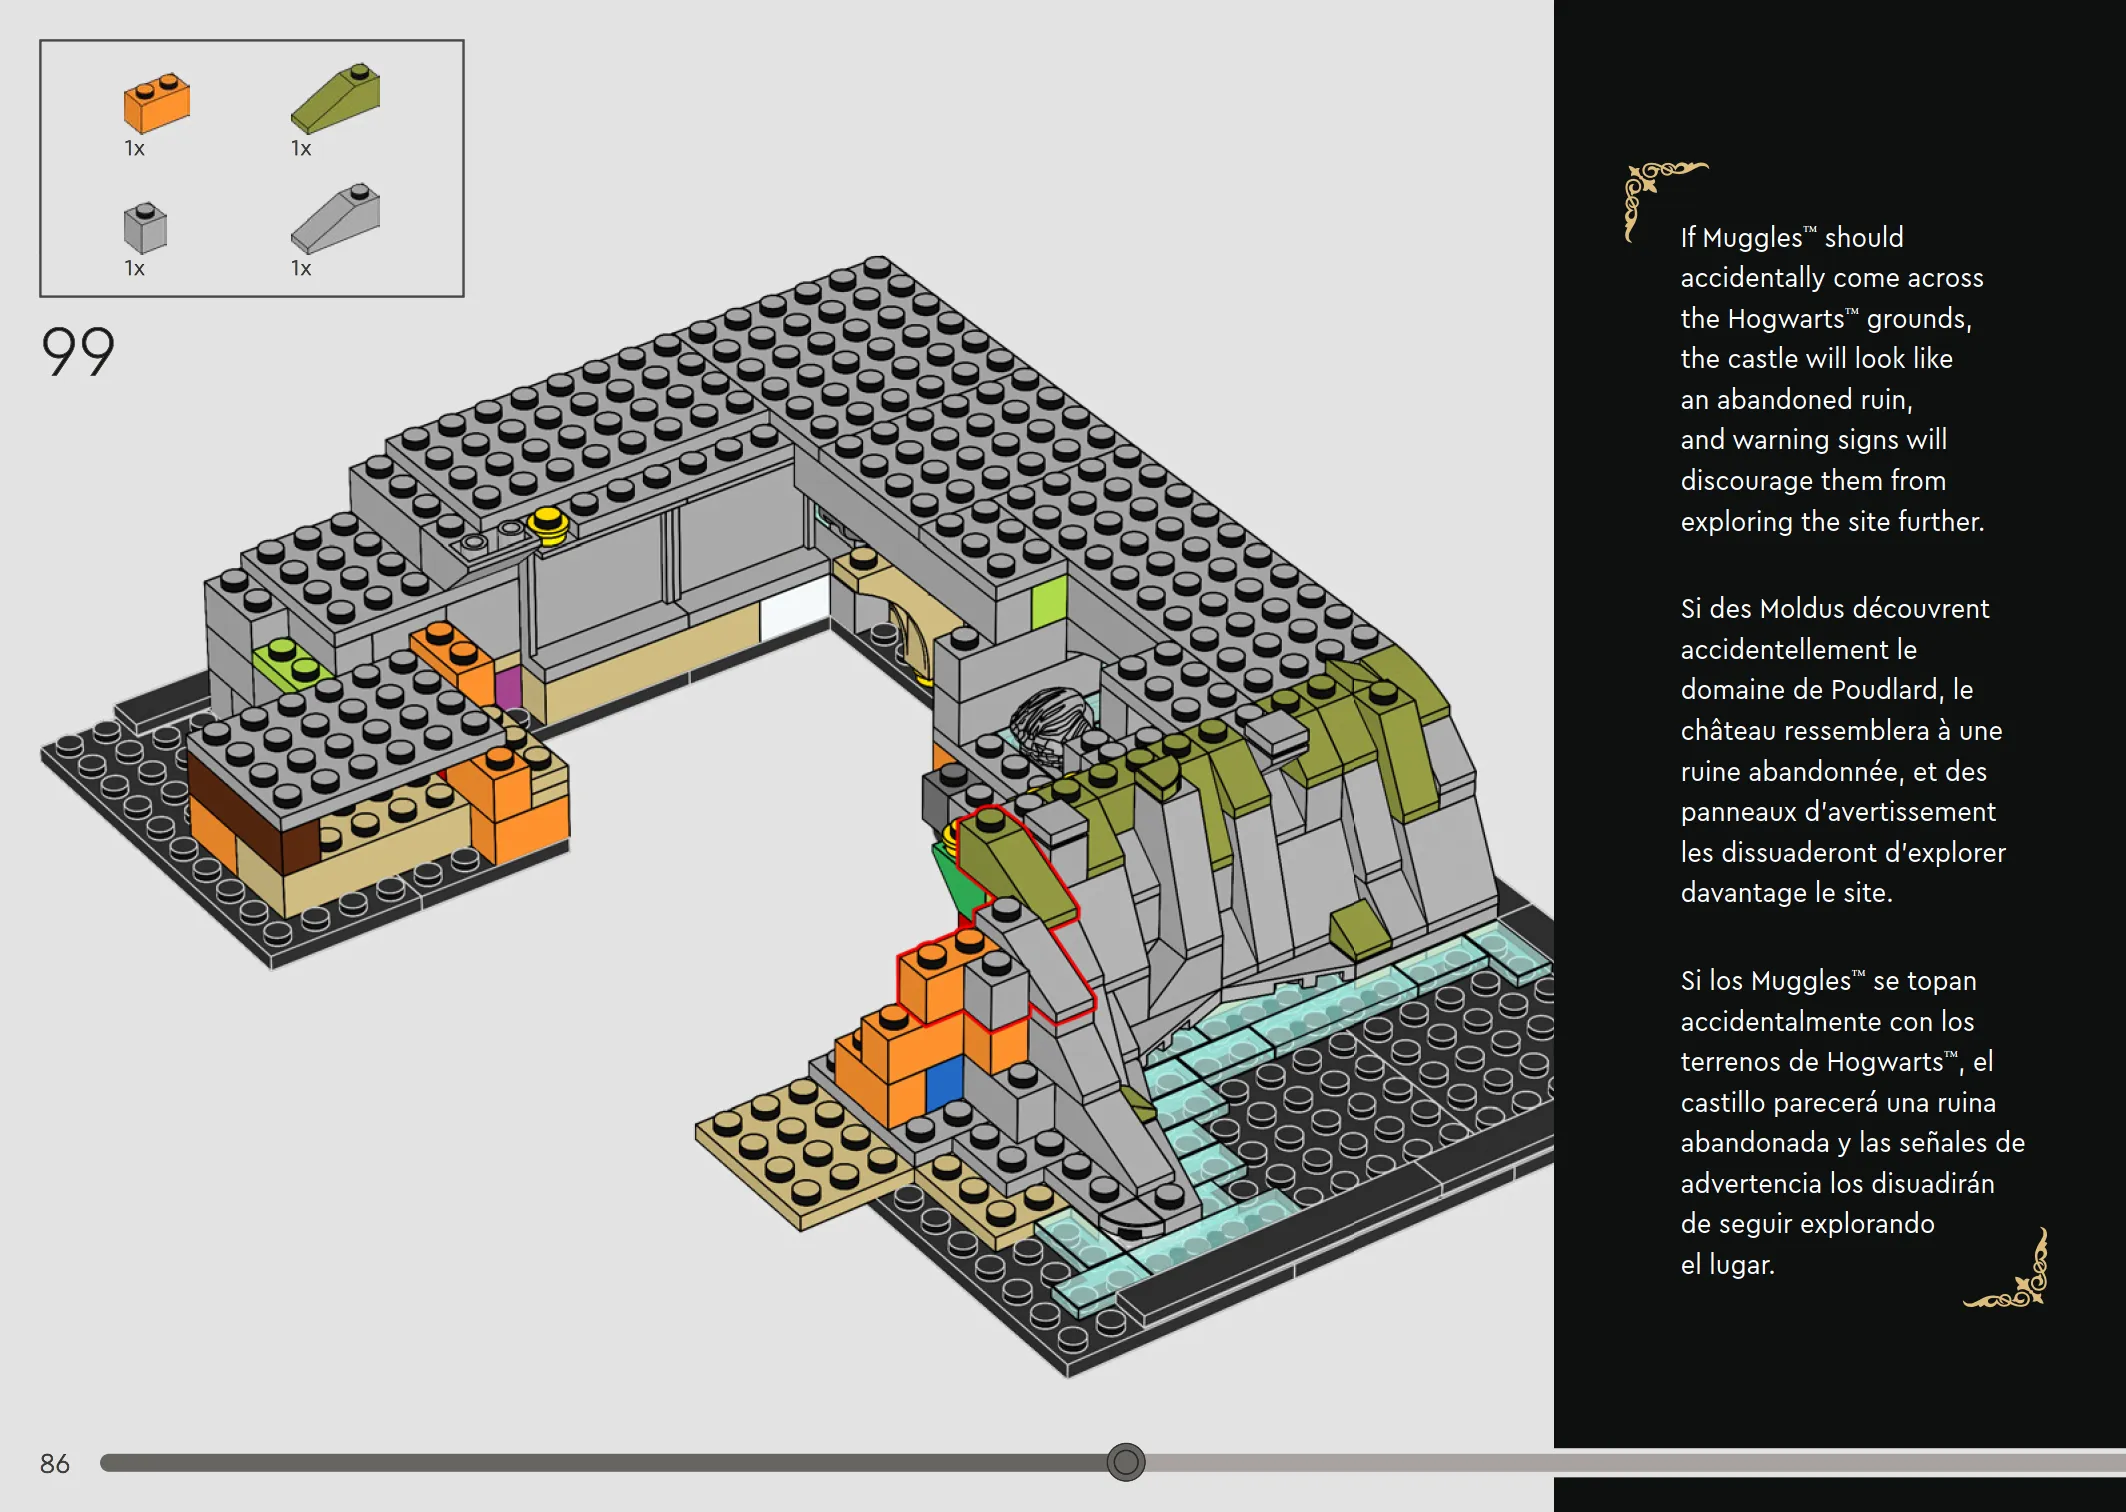Click the page progress slider handle
This screenshot has height=1512, width=2126.
1125,1462
